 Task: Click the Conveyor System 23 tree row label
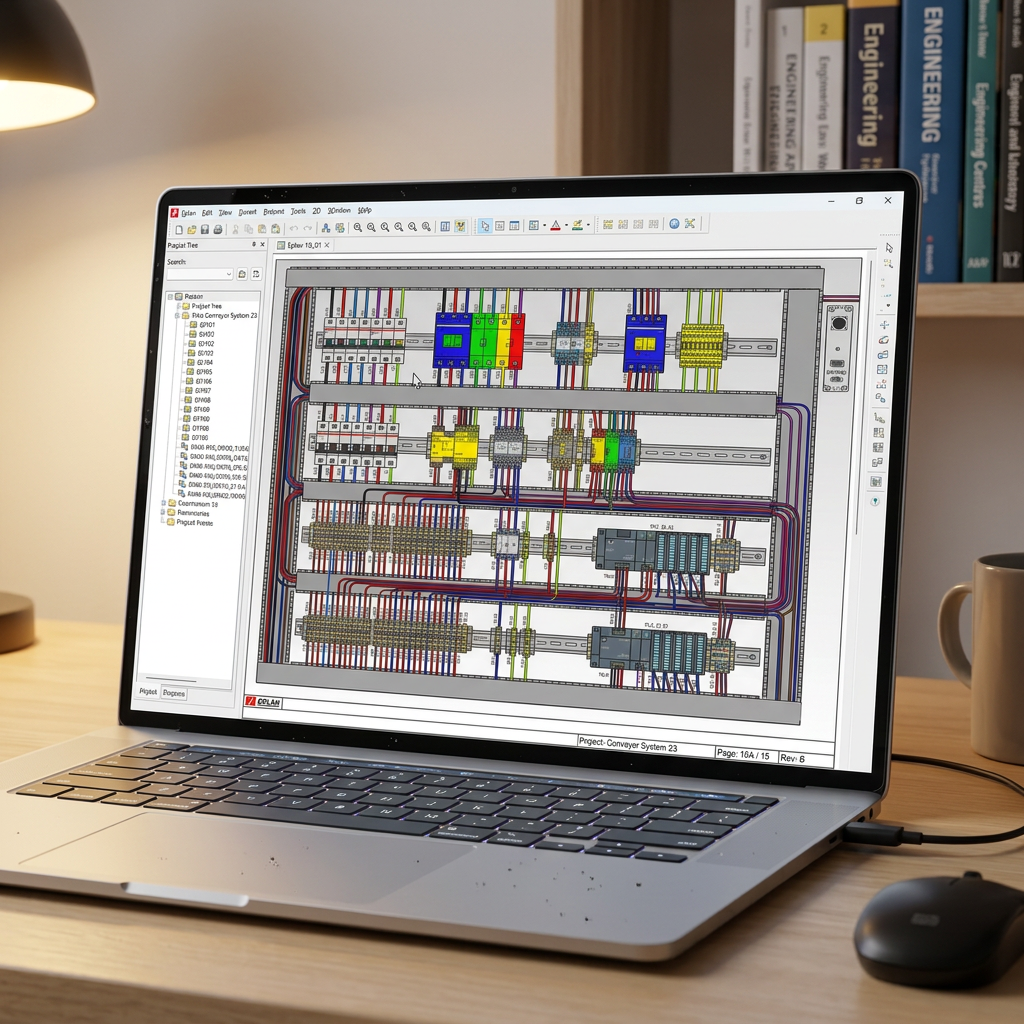click(x=224, y=315)
